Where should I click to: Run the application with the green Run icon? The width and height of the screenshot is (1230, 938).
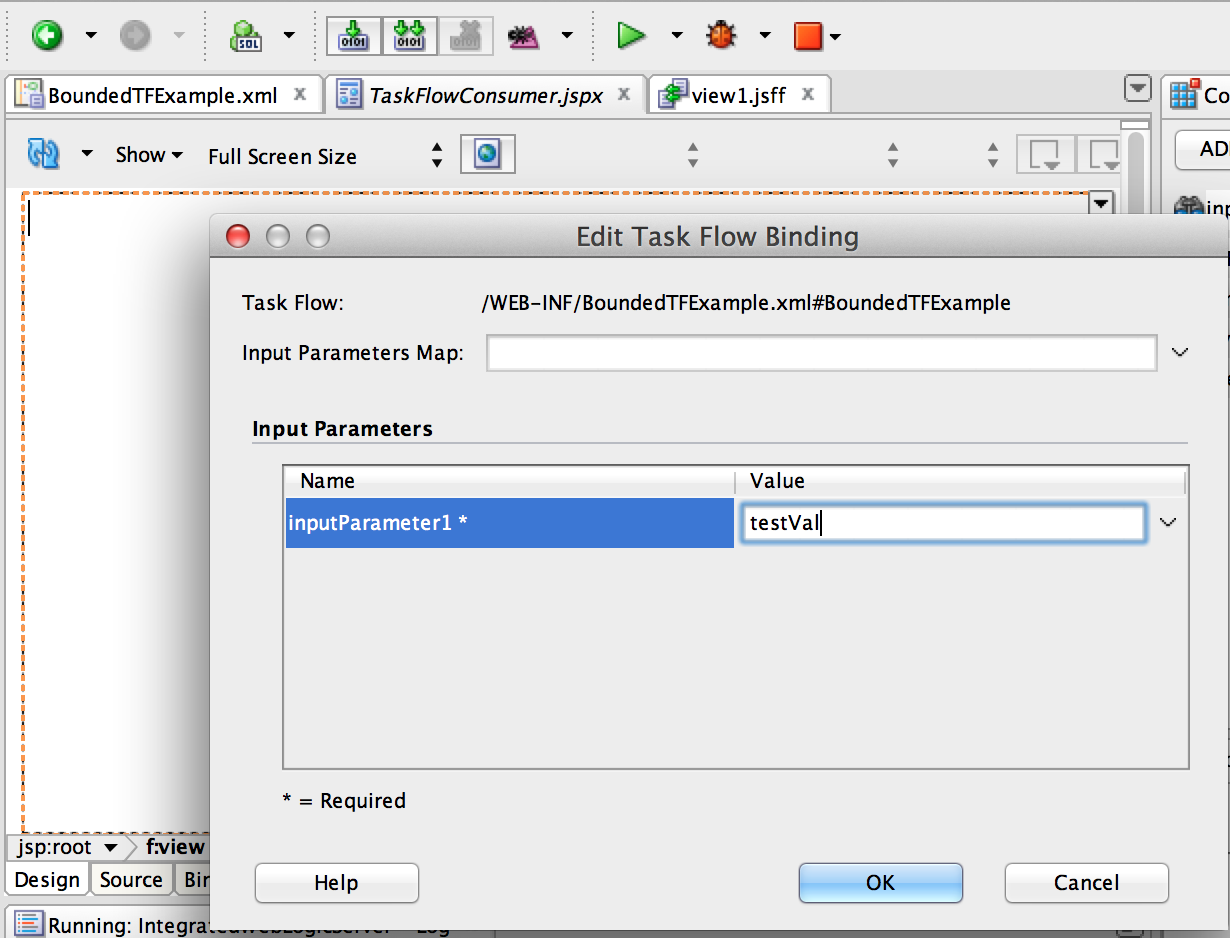632,35
